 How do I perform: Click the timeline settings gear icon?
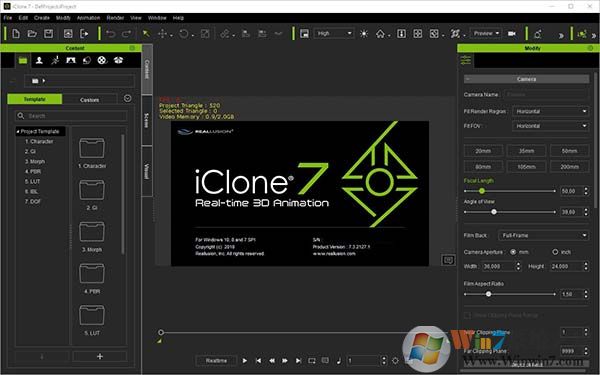coord(395,360)
